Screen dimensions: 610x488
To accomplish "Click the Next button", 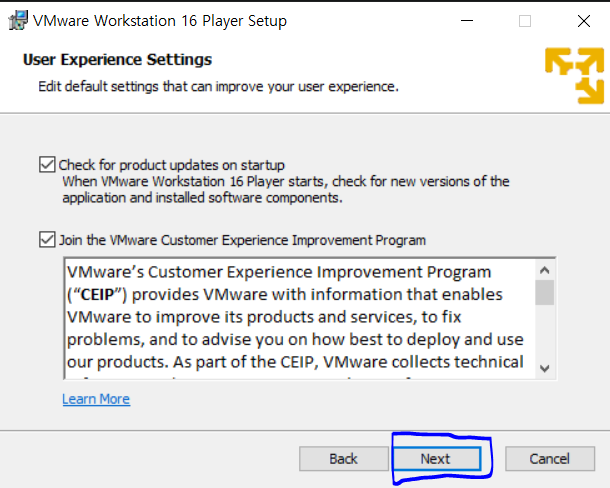I will click(437, 459).
